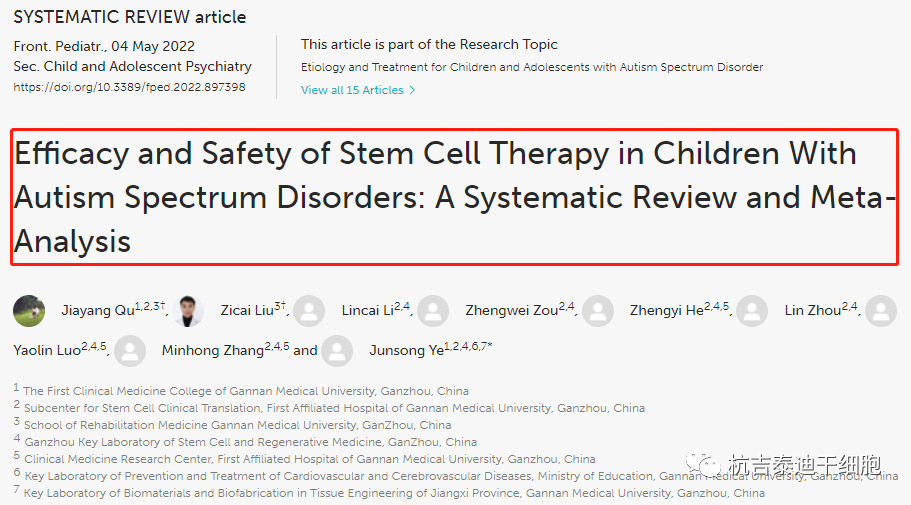Open author Jiayang Qu's name link
The width and height of the screenshot is (911, 505).
97,311
